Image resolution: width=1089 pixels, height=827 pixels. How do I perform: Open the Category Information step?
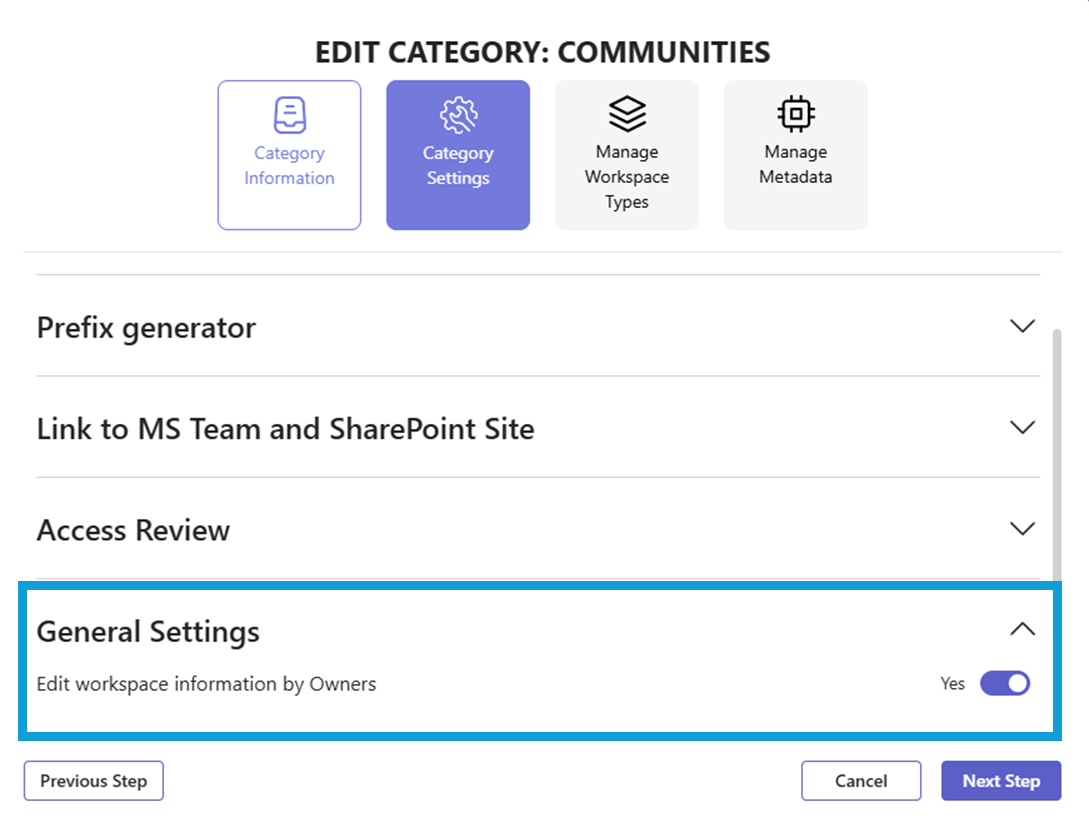289,155
